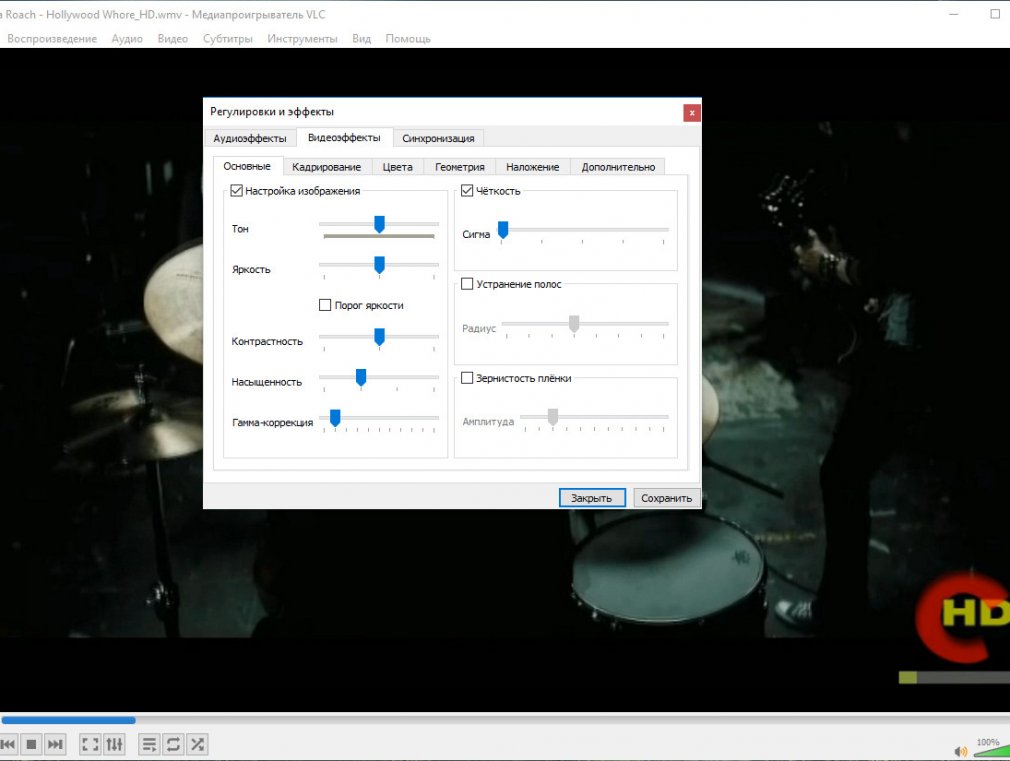
Task: Open the Инструменты menu
Action: [302, 39]
